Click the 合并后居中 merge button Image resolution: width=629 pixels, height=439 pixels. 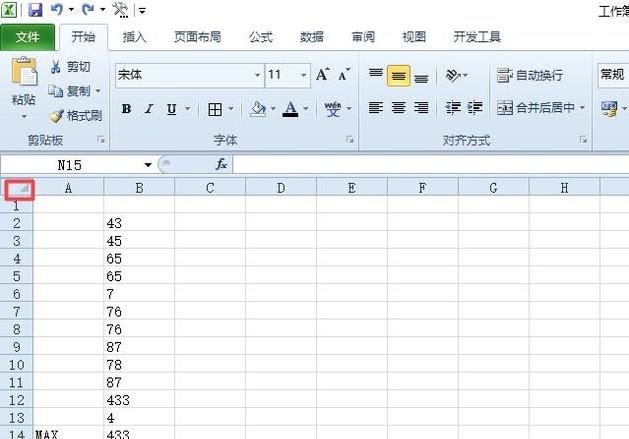pos(536,108)
